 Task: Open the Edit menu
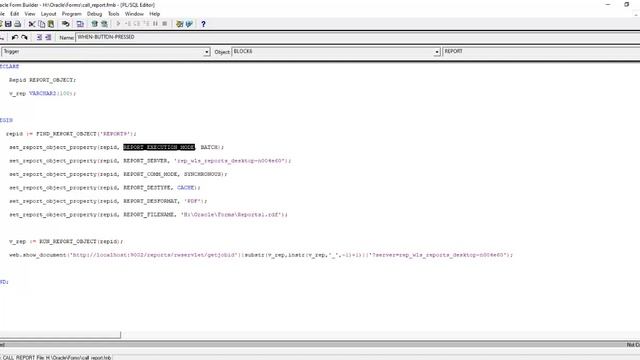pyautogui.click(x=15, y=14)
